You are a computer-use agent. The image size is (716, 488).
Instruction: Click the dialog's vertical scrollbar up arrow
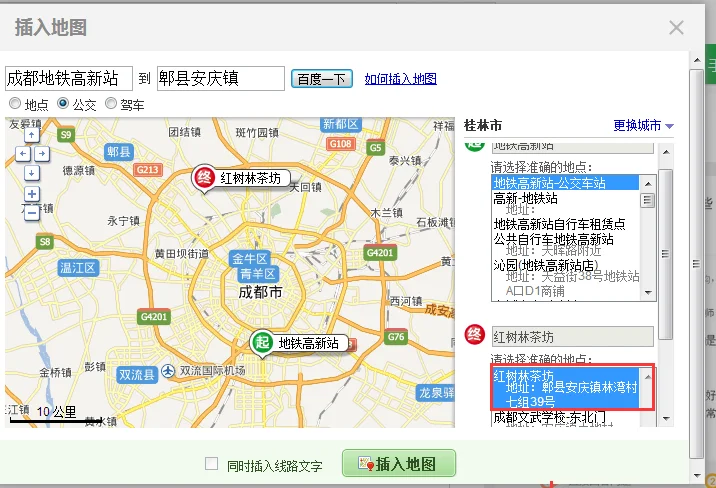click(x=697, y=60)
